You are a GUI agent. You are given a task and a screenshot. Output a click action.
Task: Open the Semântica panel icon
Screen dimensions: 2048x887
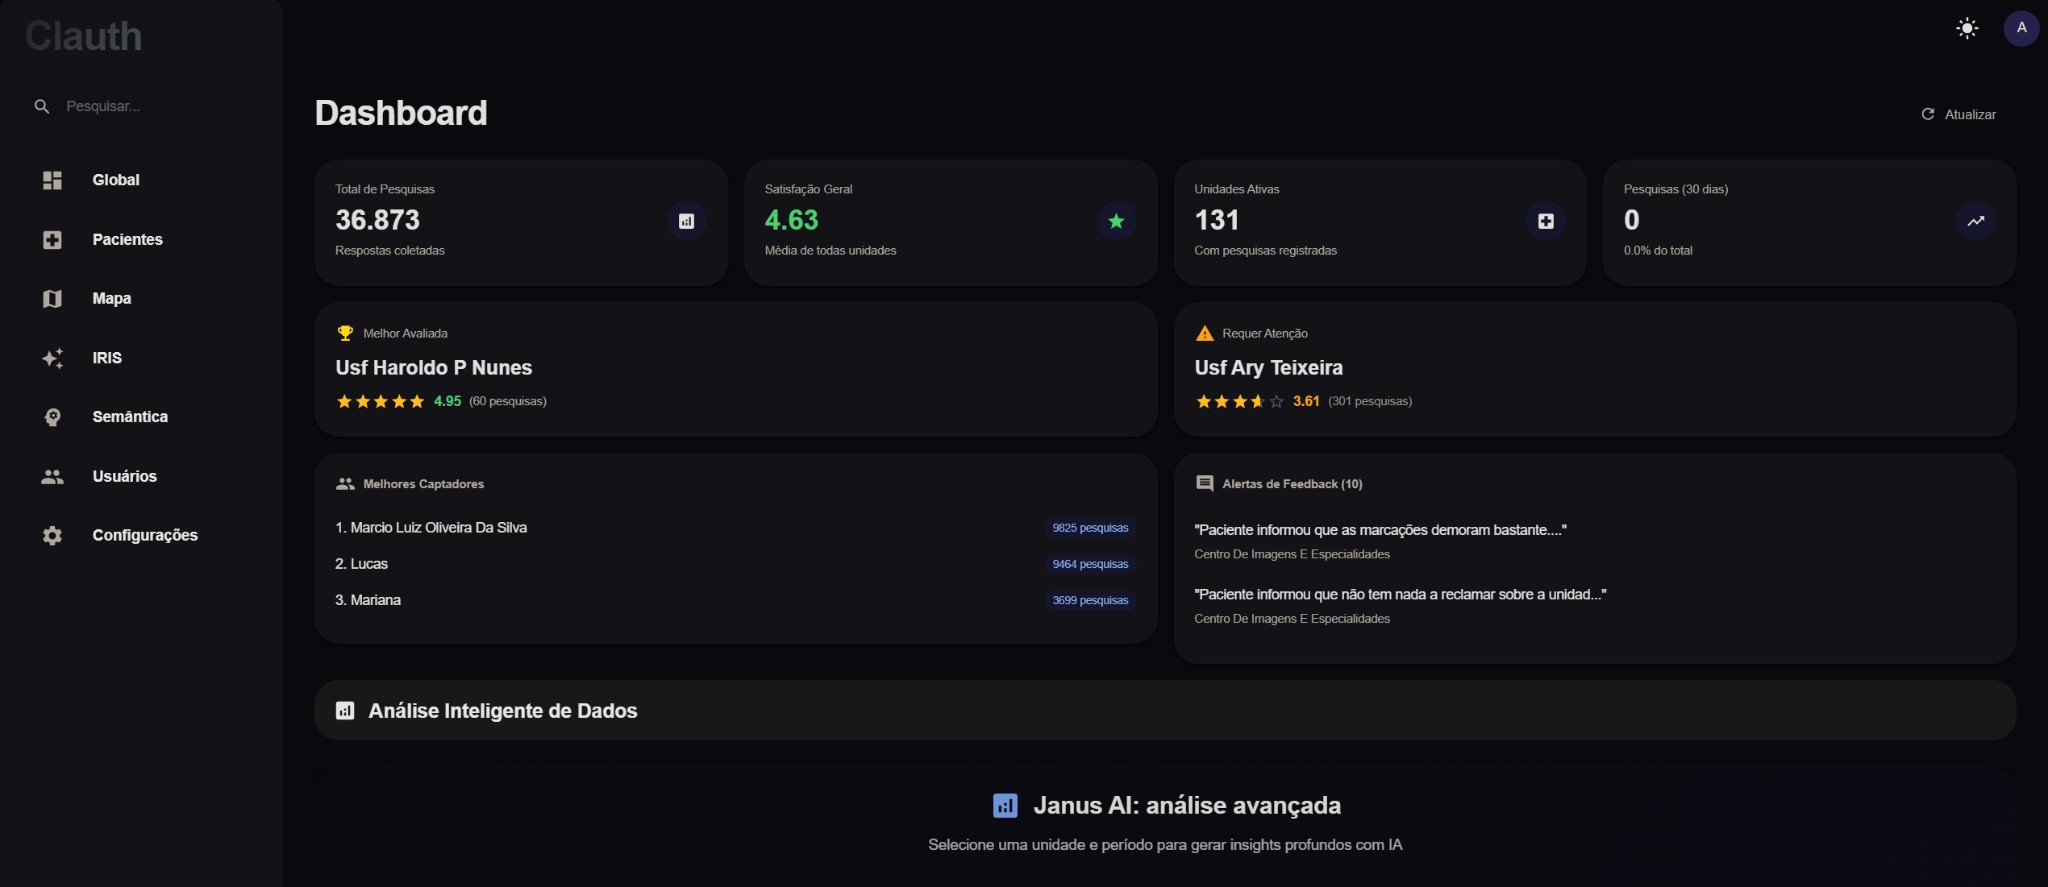pyautogui.click(x=52, y=417)
